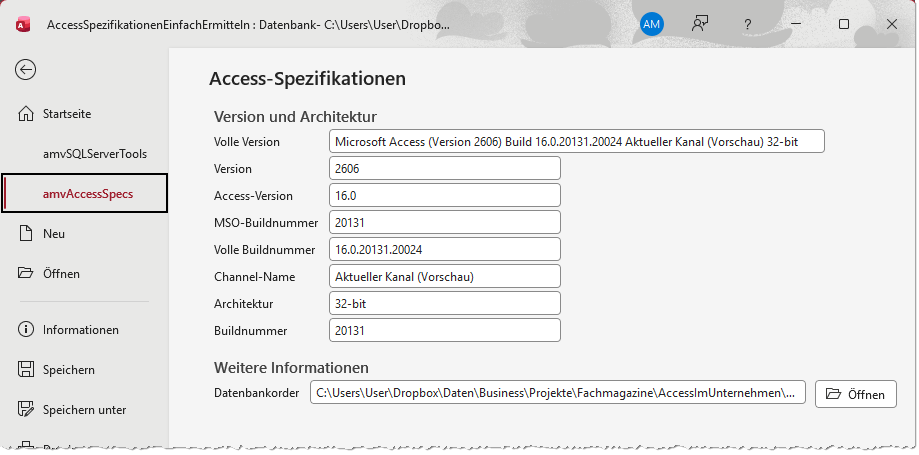Viewport: 919px width, 455px height.
Task: Click the Access-Spezifikationen heading
Action: (x=307, y=79)
